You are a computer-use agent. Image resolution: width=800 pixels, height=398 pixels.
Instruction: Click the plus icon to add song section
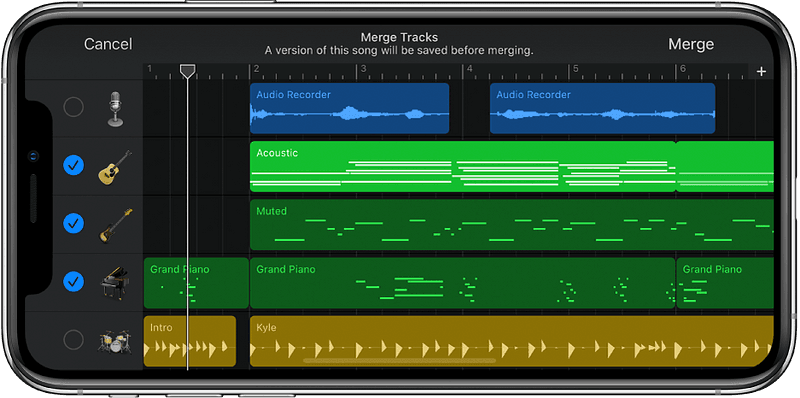tap(761, 71)
